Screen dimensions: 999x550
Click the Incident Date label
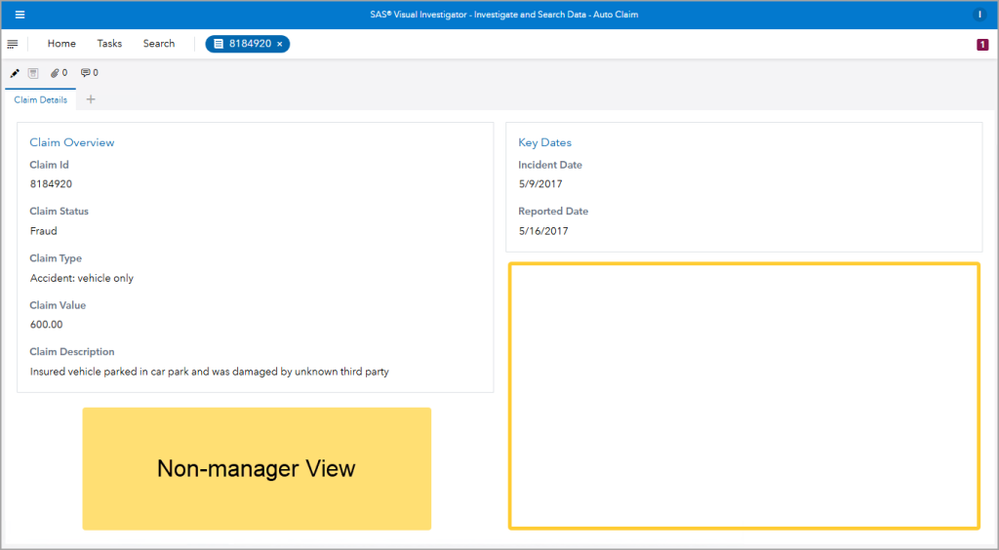[x=550, y=164]
